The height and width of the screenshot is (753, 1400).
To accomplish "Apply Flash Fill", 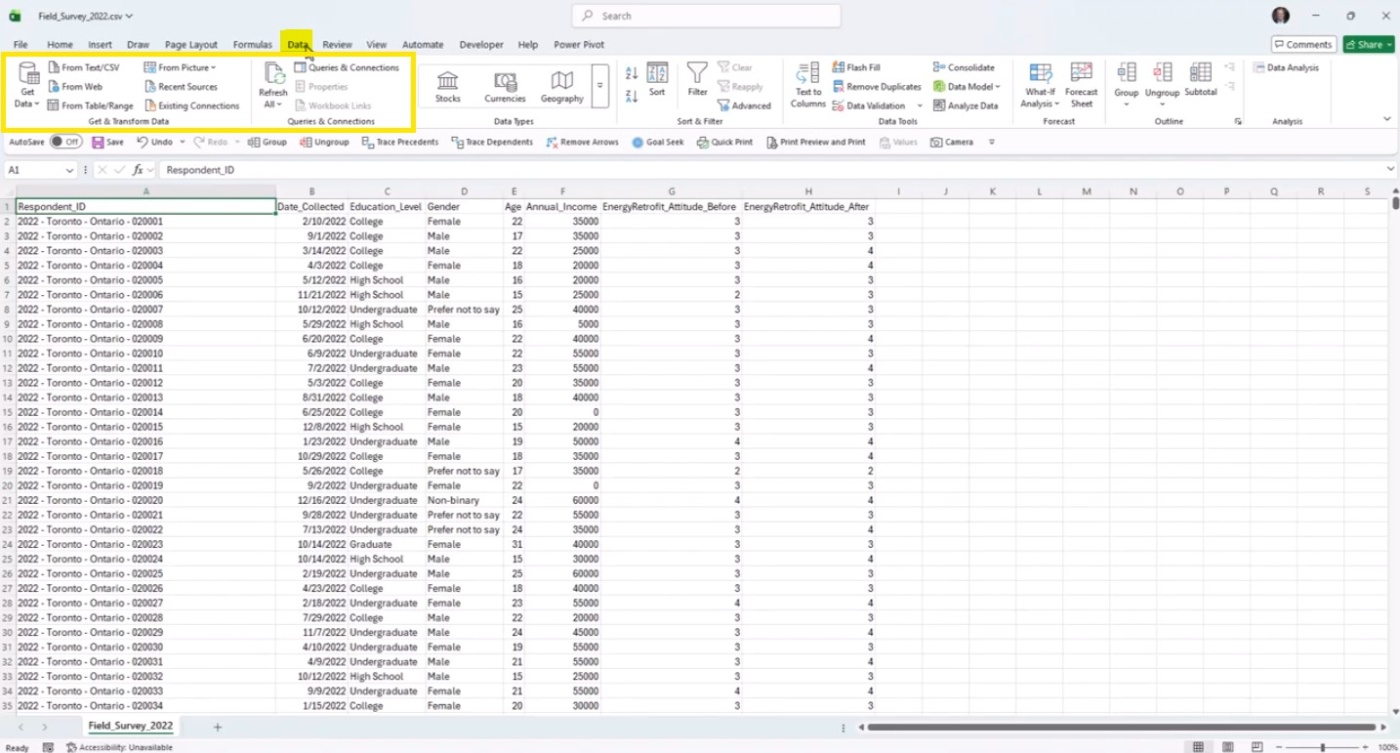I will 856,68.
